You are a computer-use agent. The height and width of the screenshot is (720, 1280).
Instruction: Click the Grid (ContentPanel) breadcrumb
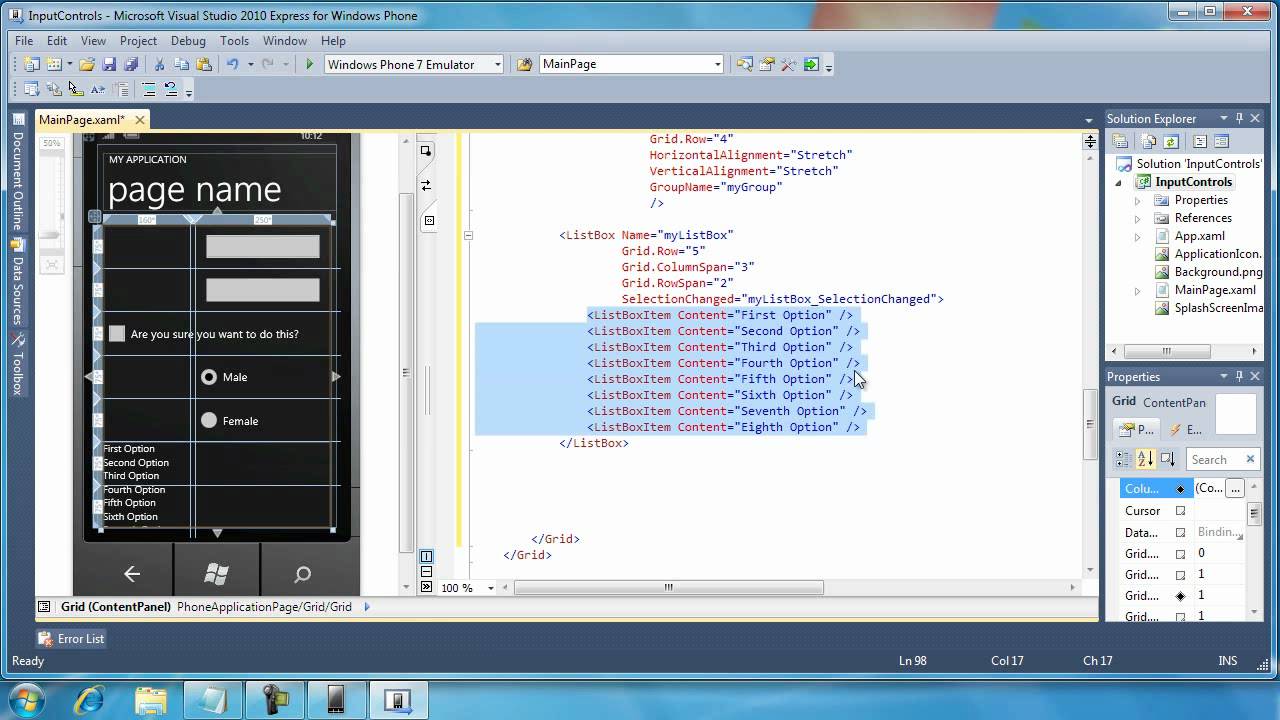click(x=115, y=606)
